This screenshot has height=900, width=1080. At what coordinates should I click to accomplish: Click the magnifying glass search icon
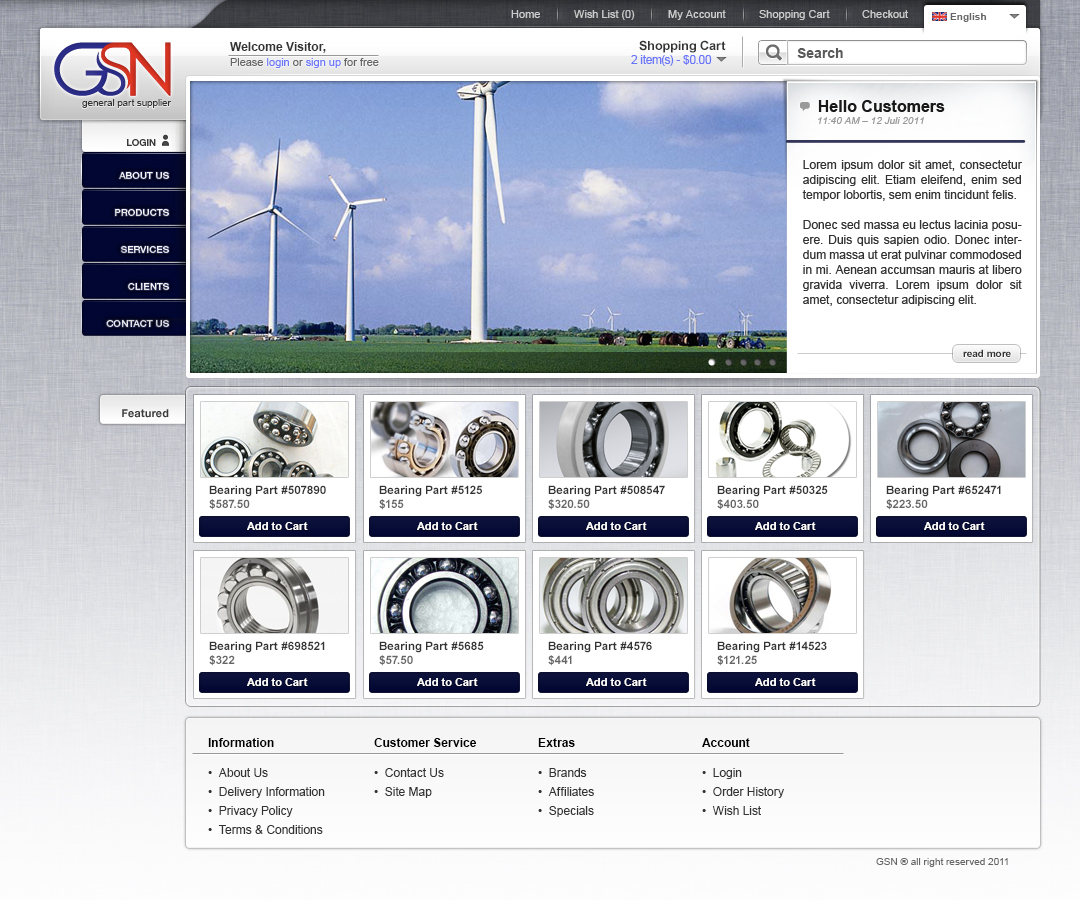click(773, 53)
